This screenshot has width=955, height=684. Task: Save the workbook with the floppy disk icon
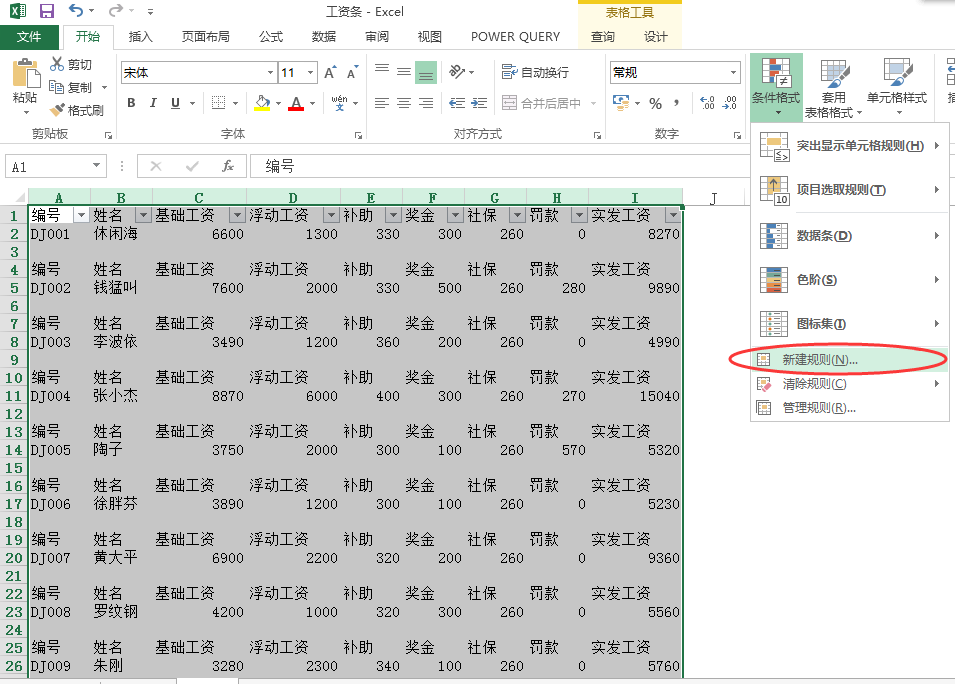47,11
